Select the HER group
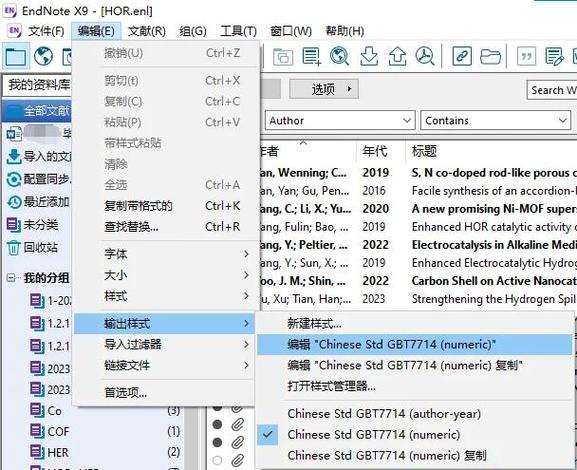 pyautogui.click(x=50, y=452)
